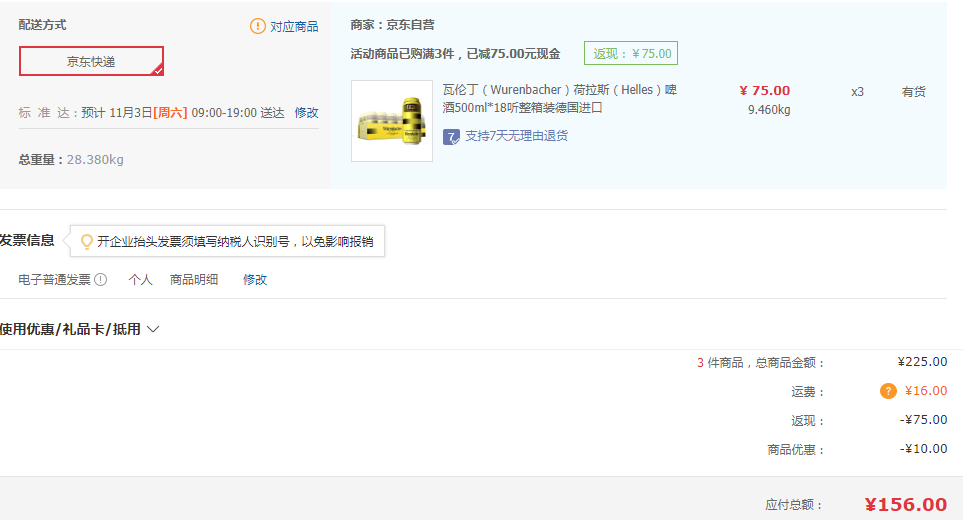Click the orange question icon beside shipping fee

pos(888,391)
